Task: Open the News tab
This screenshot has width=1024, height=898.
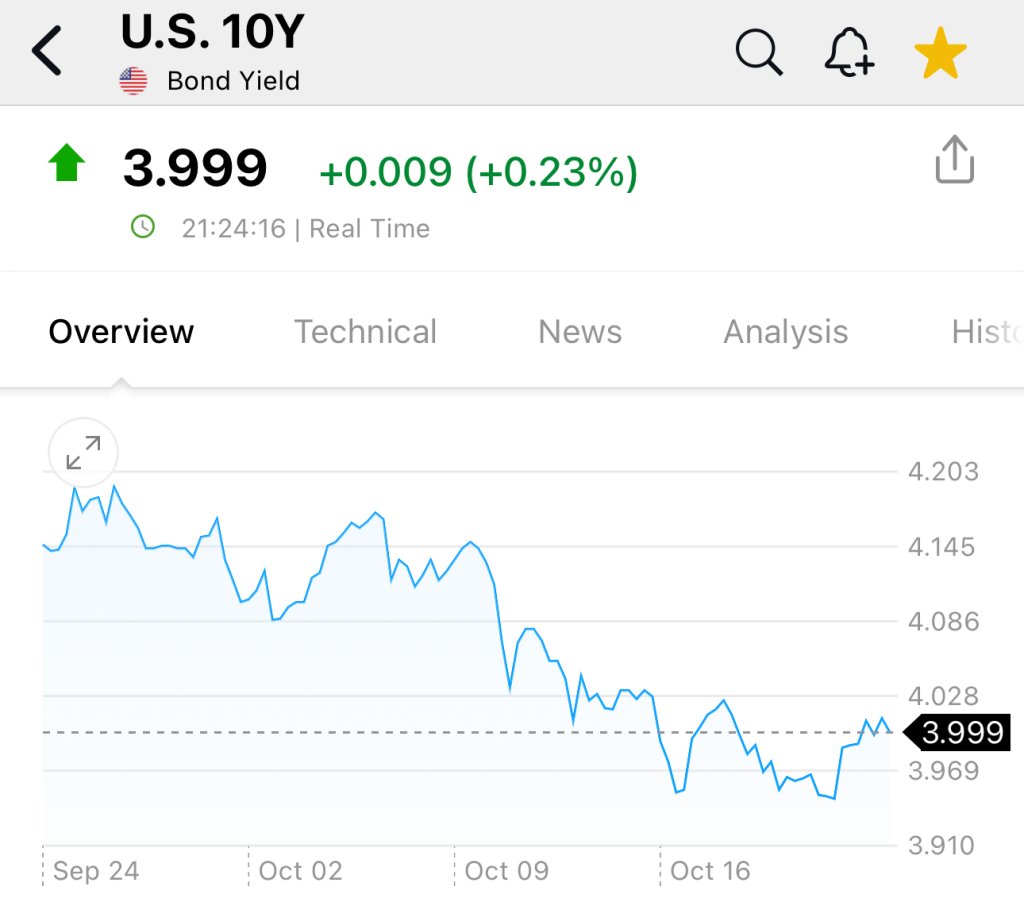Action: [580, 332]
